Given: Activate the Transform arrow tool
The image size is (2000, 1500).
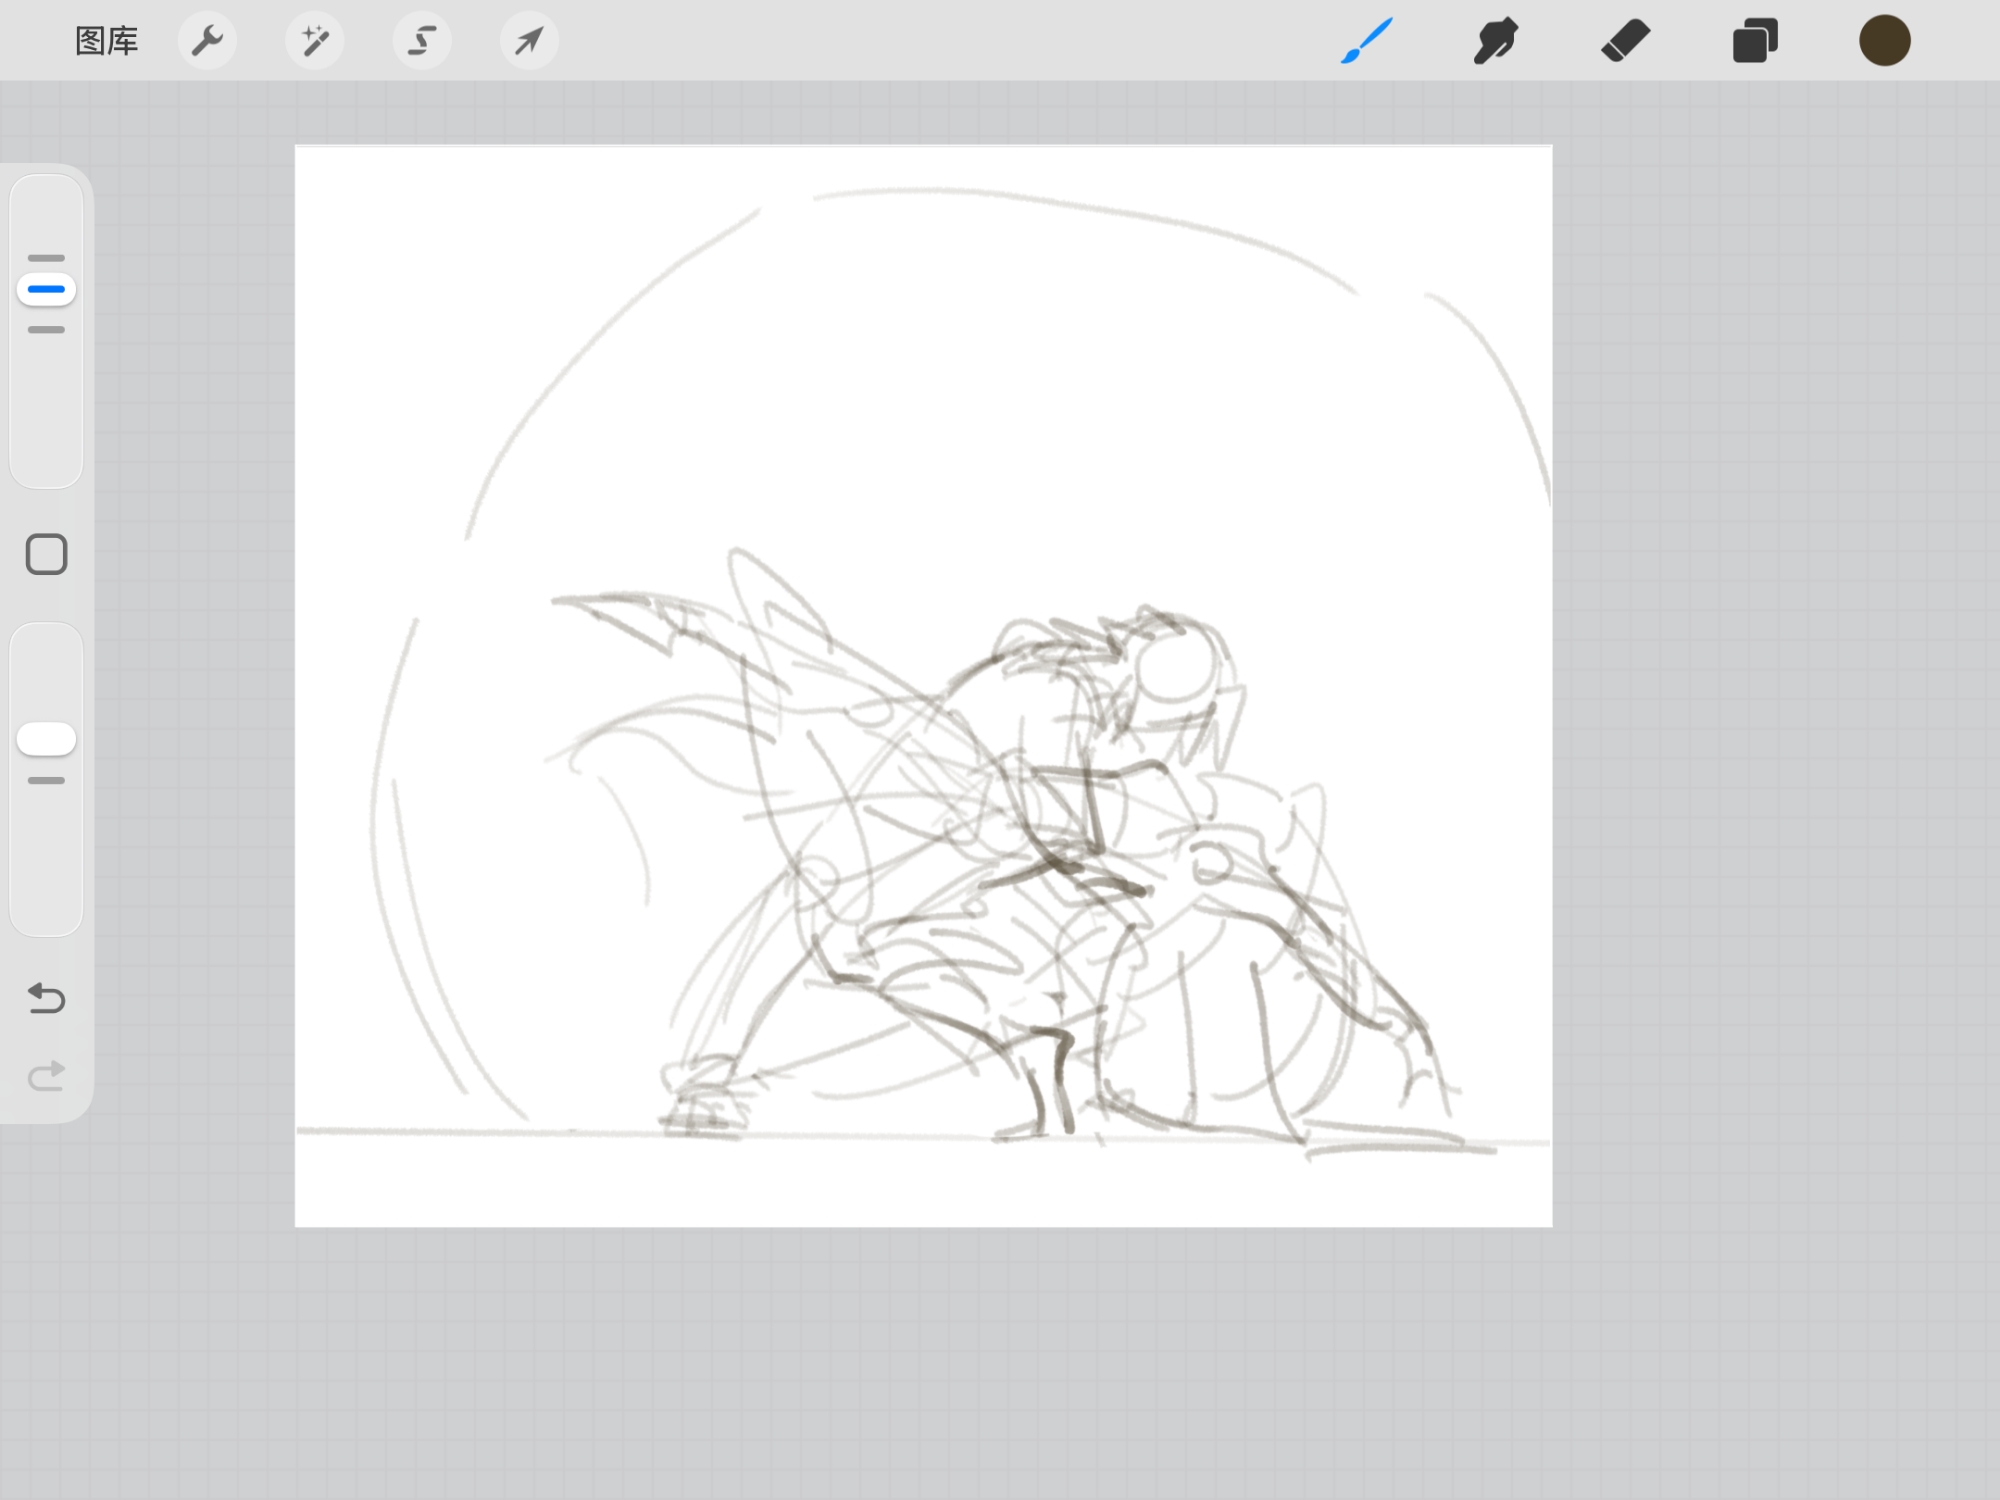Looking at the screenshot, I should coord(529,41).
